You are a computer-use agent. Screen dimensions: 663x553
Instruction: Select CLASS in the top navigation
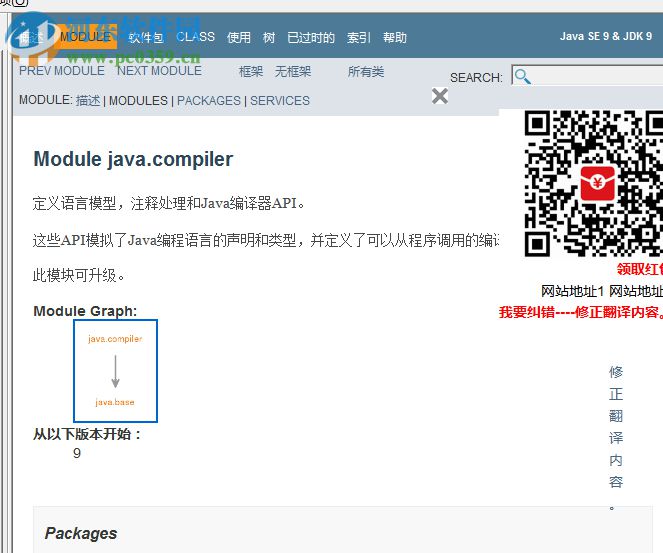[x=195, y=37]
